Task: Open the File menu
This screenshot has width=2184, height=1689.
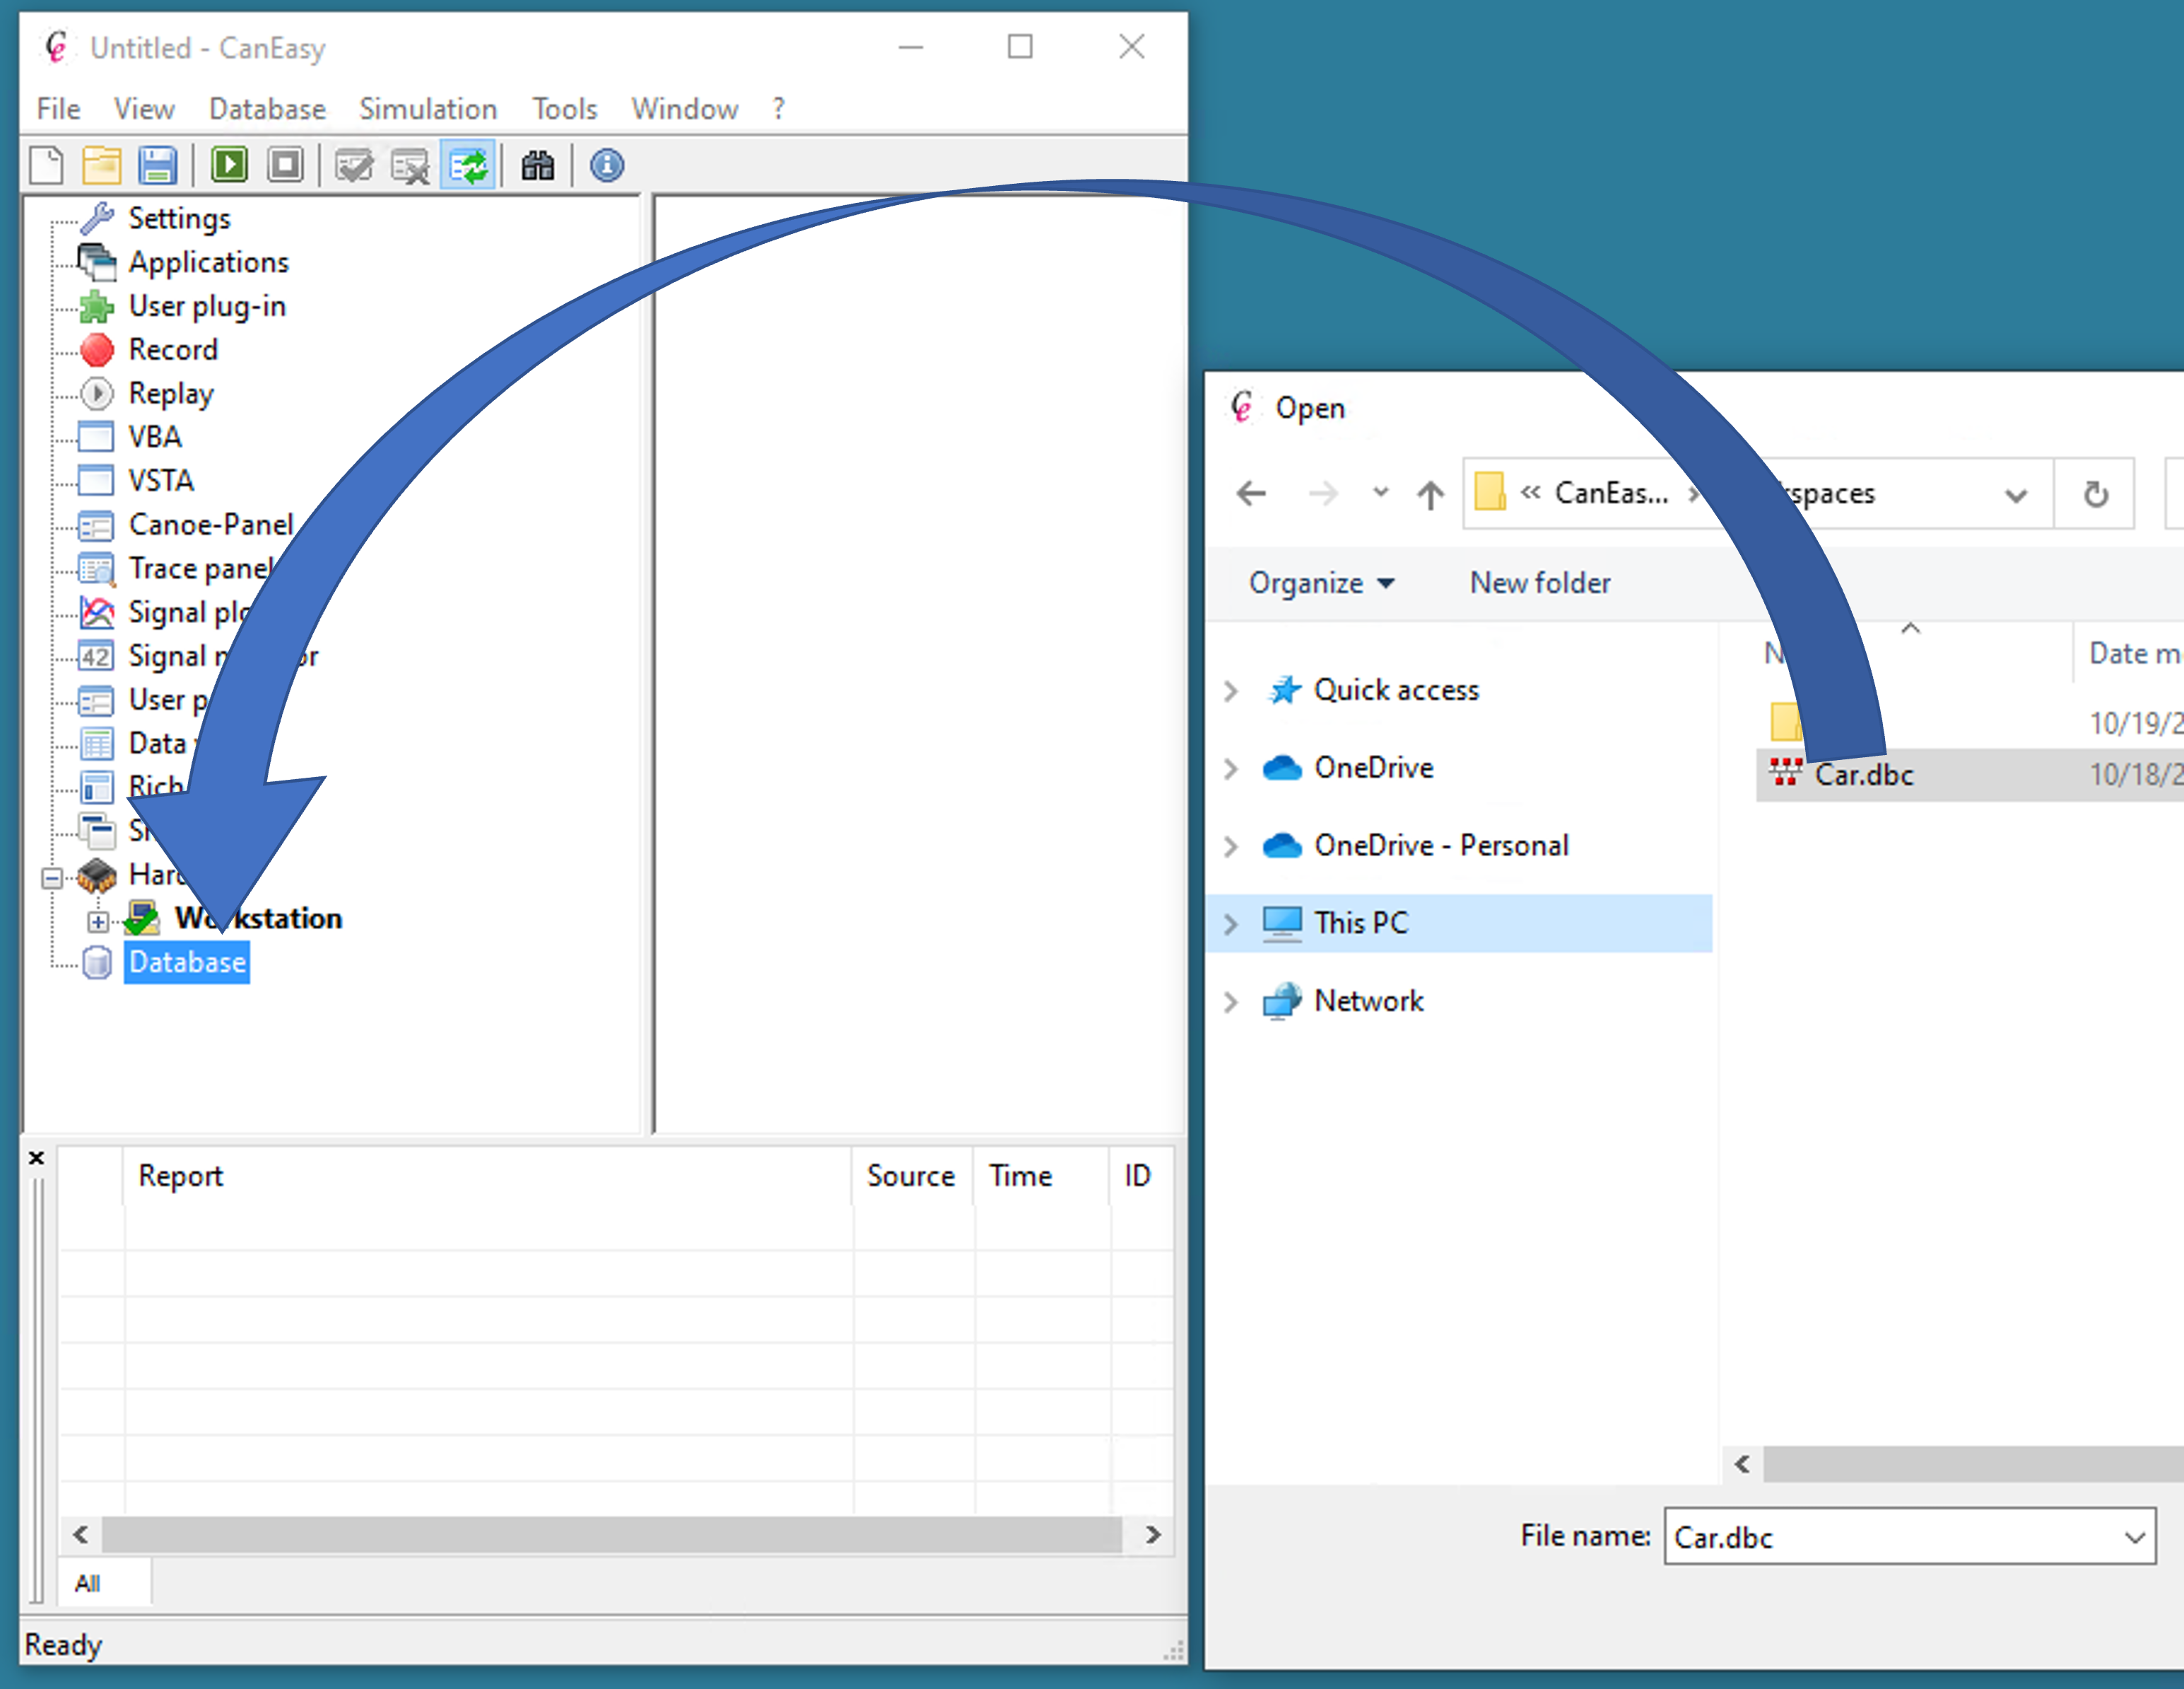Action: click(x=58, y=109)
